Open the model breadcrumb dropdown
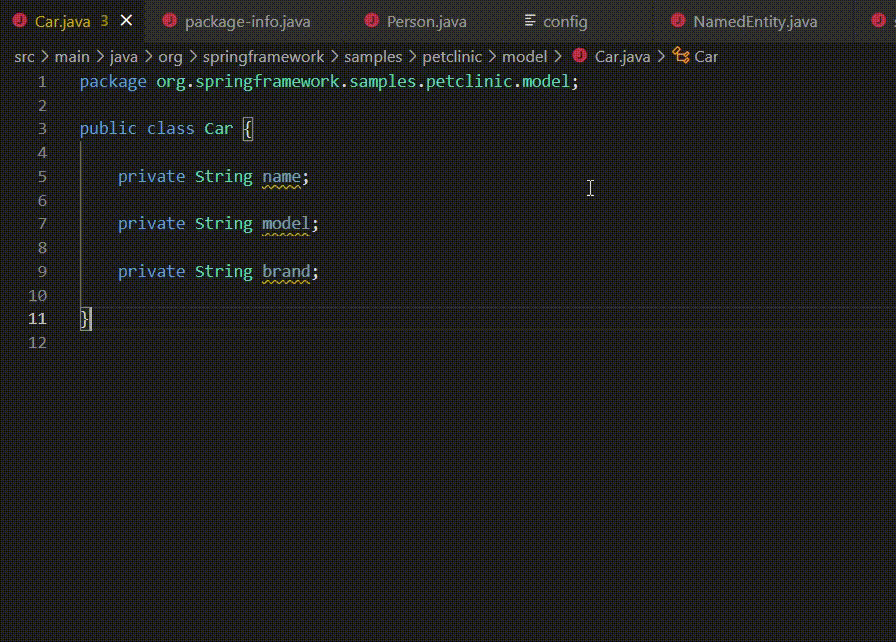Image resolution: width=896 pixels, height=642 pixels. (525, 57)
